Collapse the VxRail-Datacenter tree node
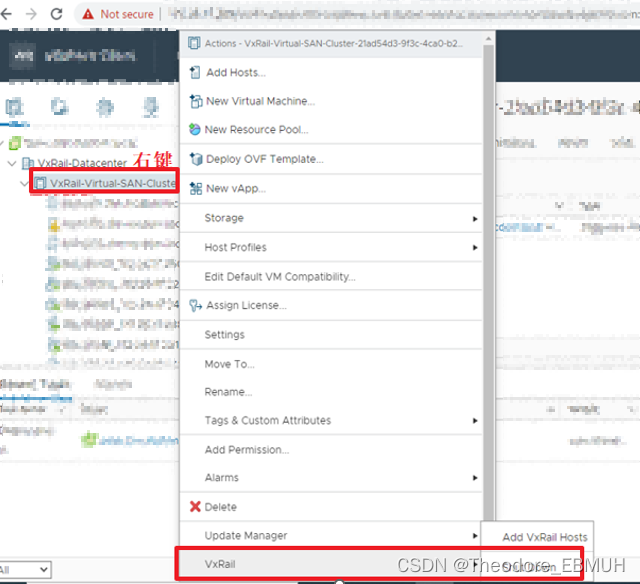This screenshot has height=584, width=640. (x=12, y=163)
